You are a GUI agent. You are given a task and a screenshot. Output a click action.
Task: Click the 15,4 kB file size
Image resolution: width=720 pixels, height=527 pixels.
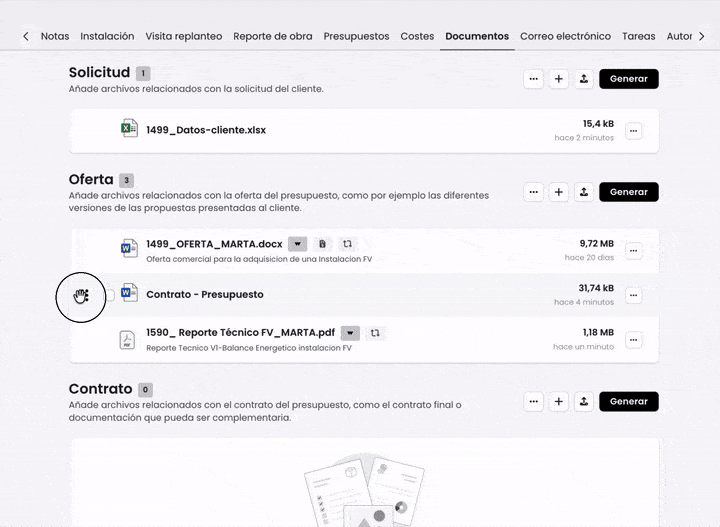tap(598, 123)
